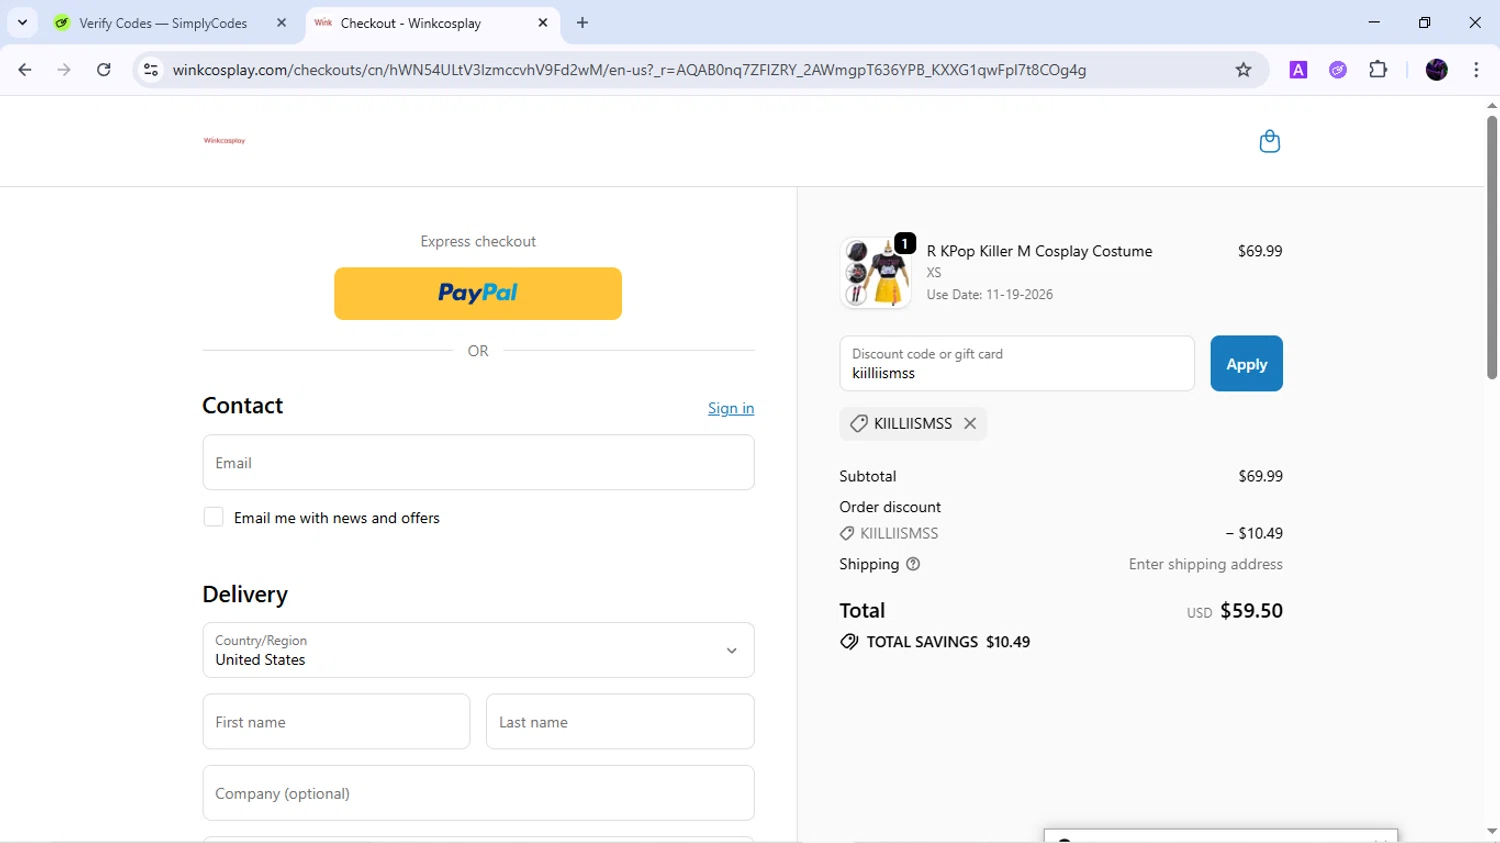1500x843 pixels.
Task: Expand the Country/Region dropdown
Action: [x=478, y=650]
